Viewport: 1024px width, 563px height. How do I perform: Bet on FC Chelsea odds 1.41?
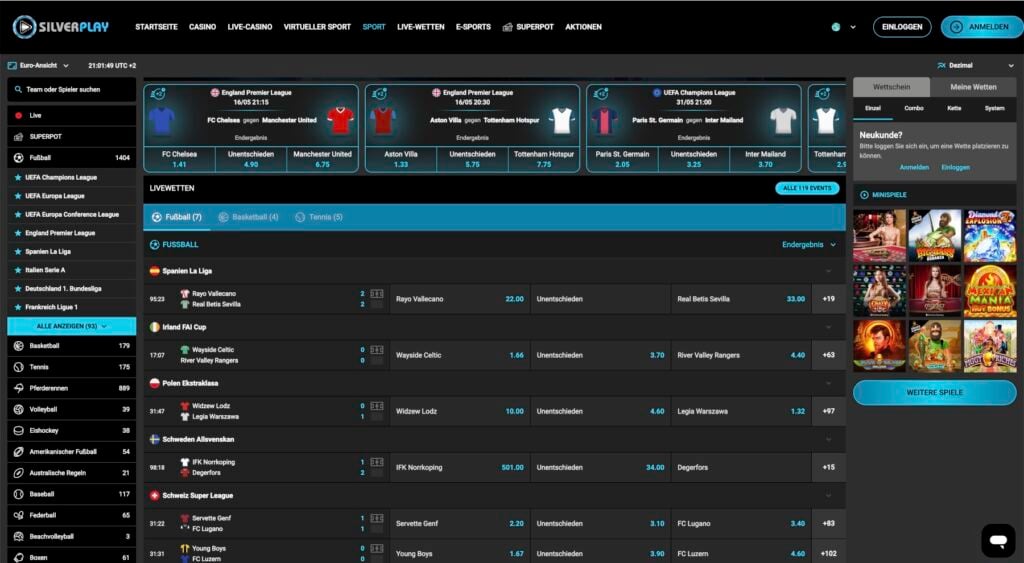(180, 159)
